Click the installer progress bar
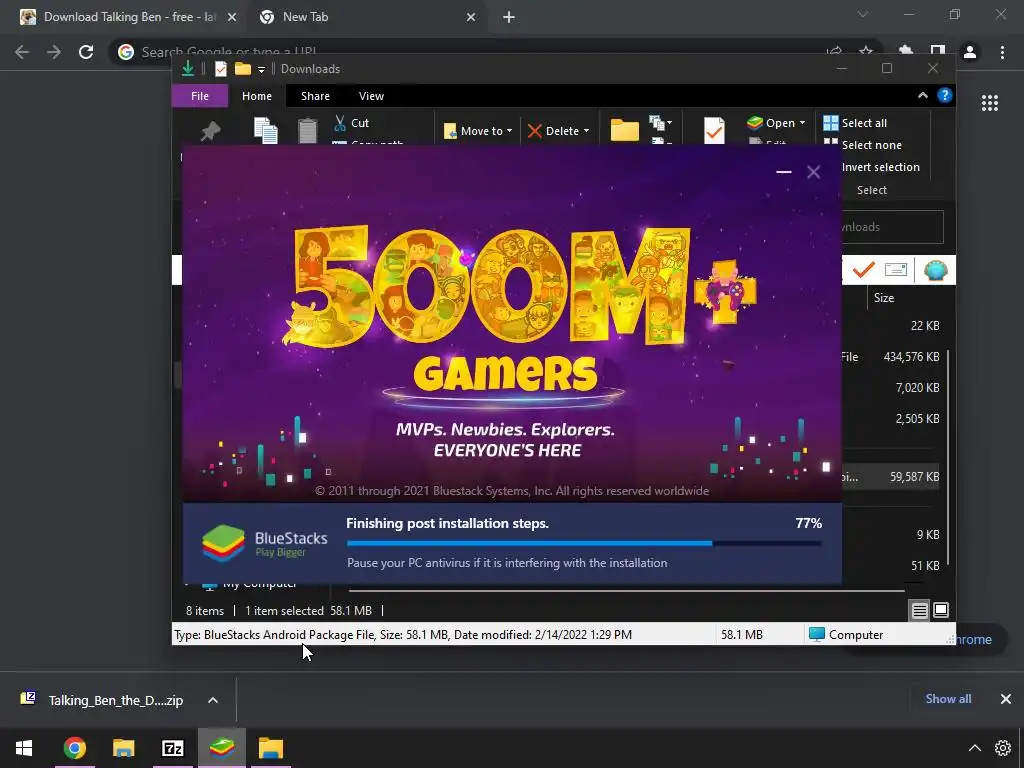The image size is (1024, 768). click(x=584, y=543)
